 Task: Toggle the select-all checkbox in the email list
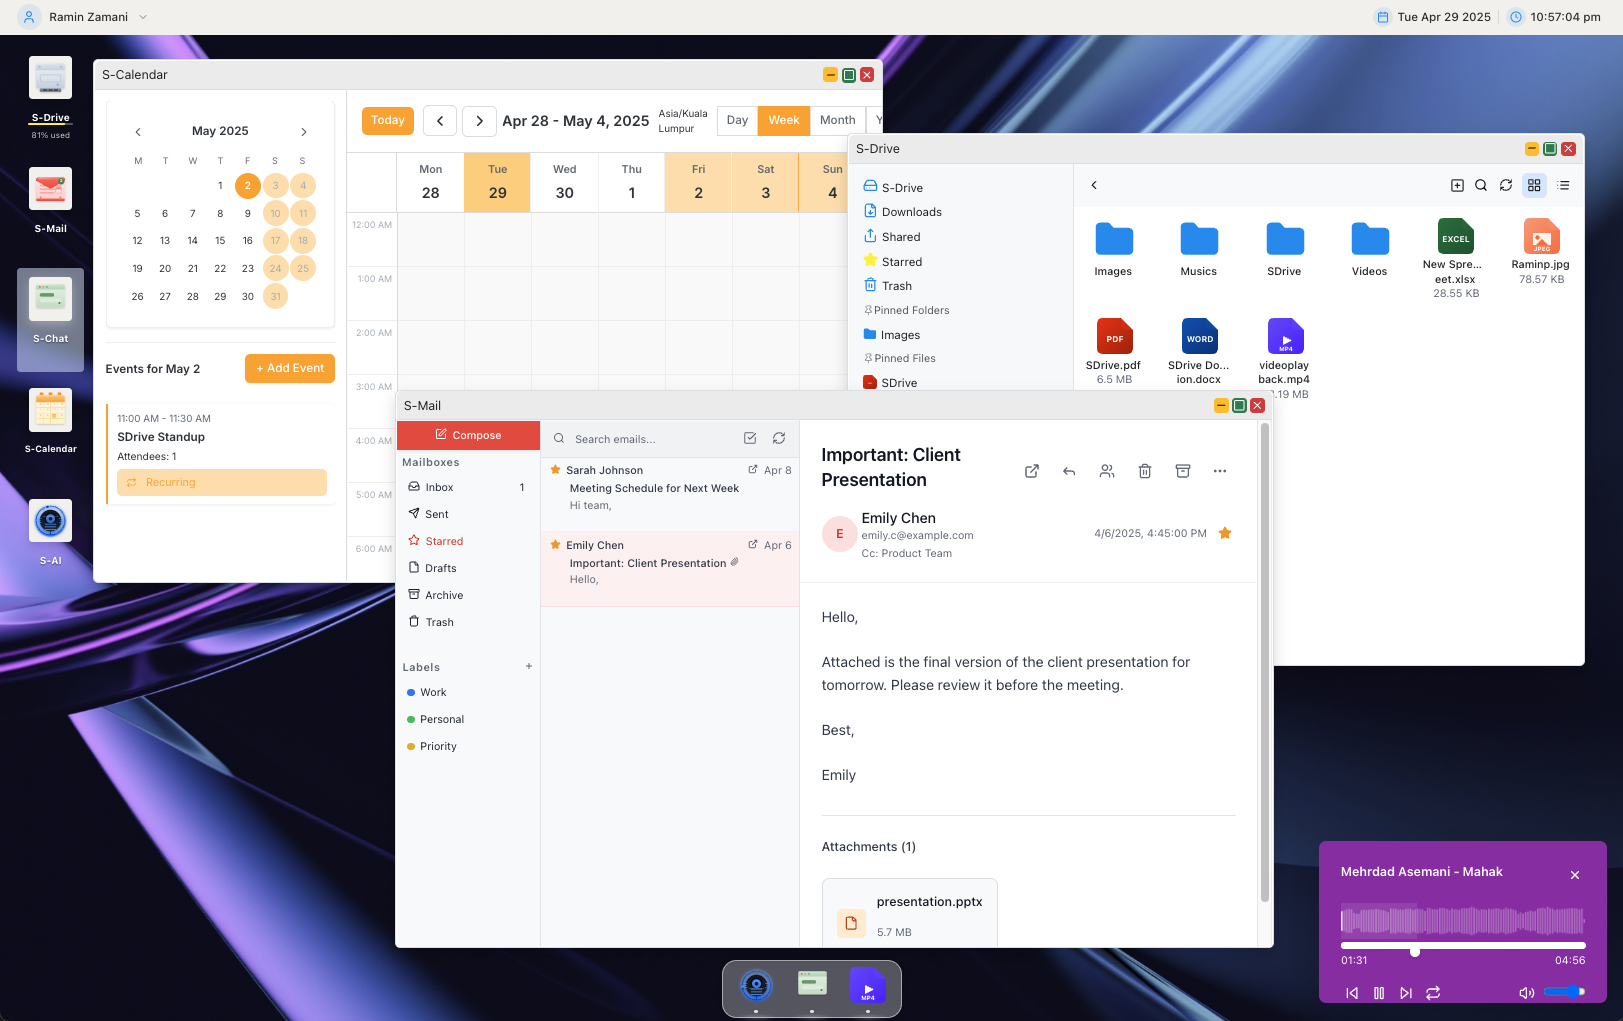point(750,438)
